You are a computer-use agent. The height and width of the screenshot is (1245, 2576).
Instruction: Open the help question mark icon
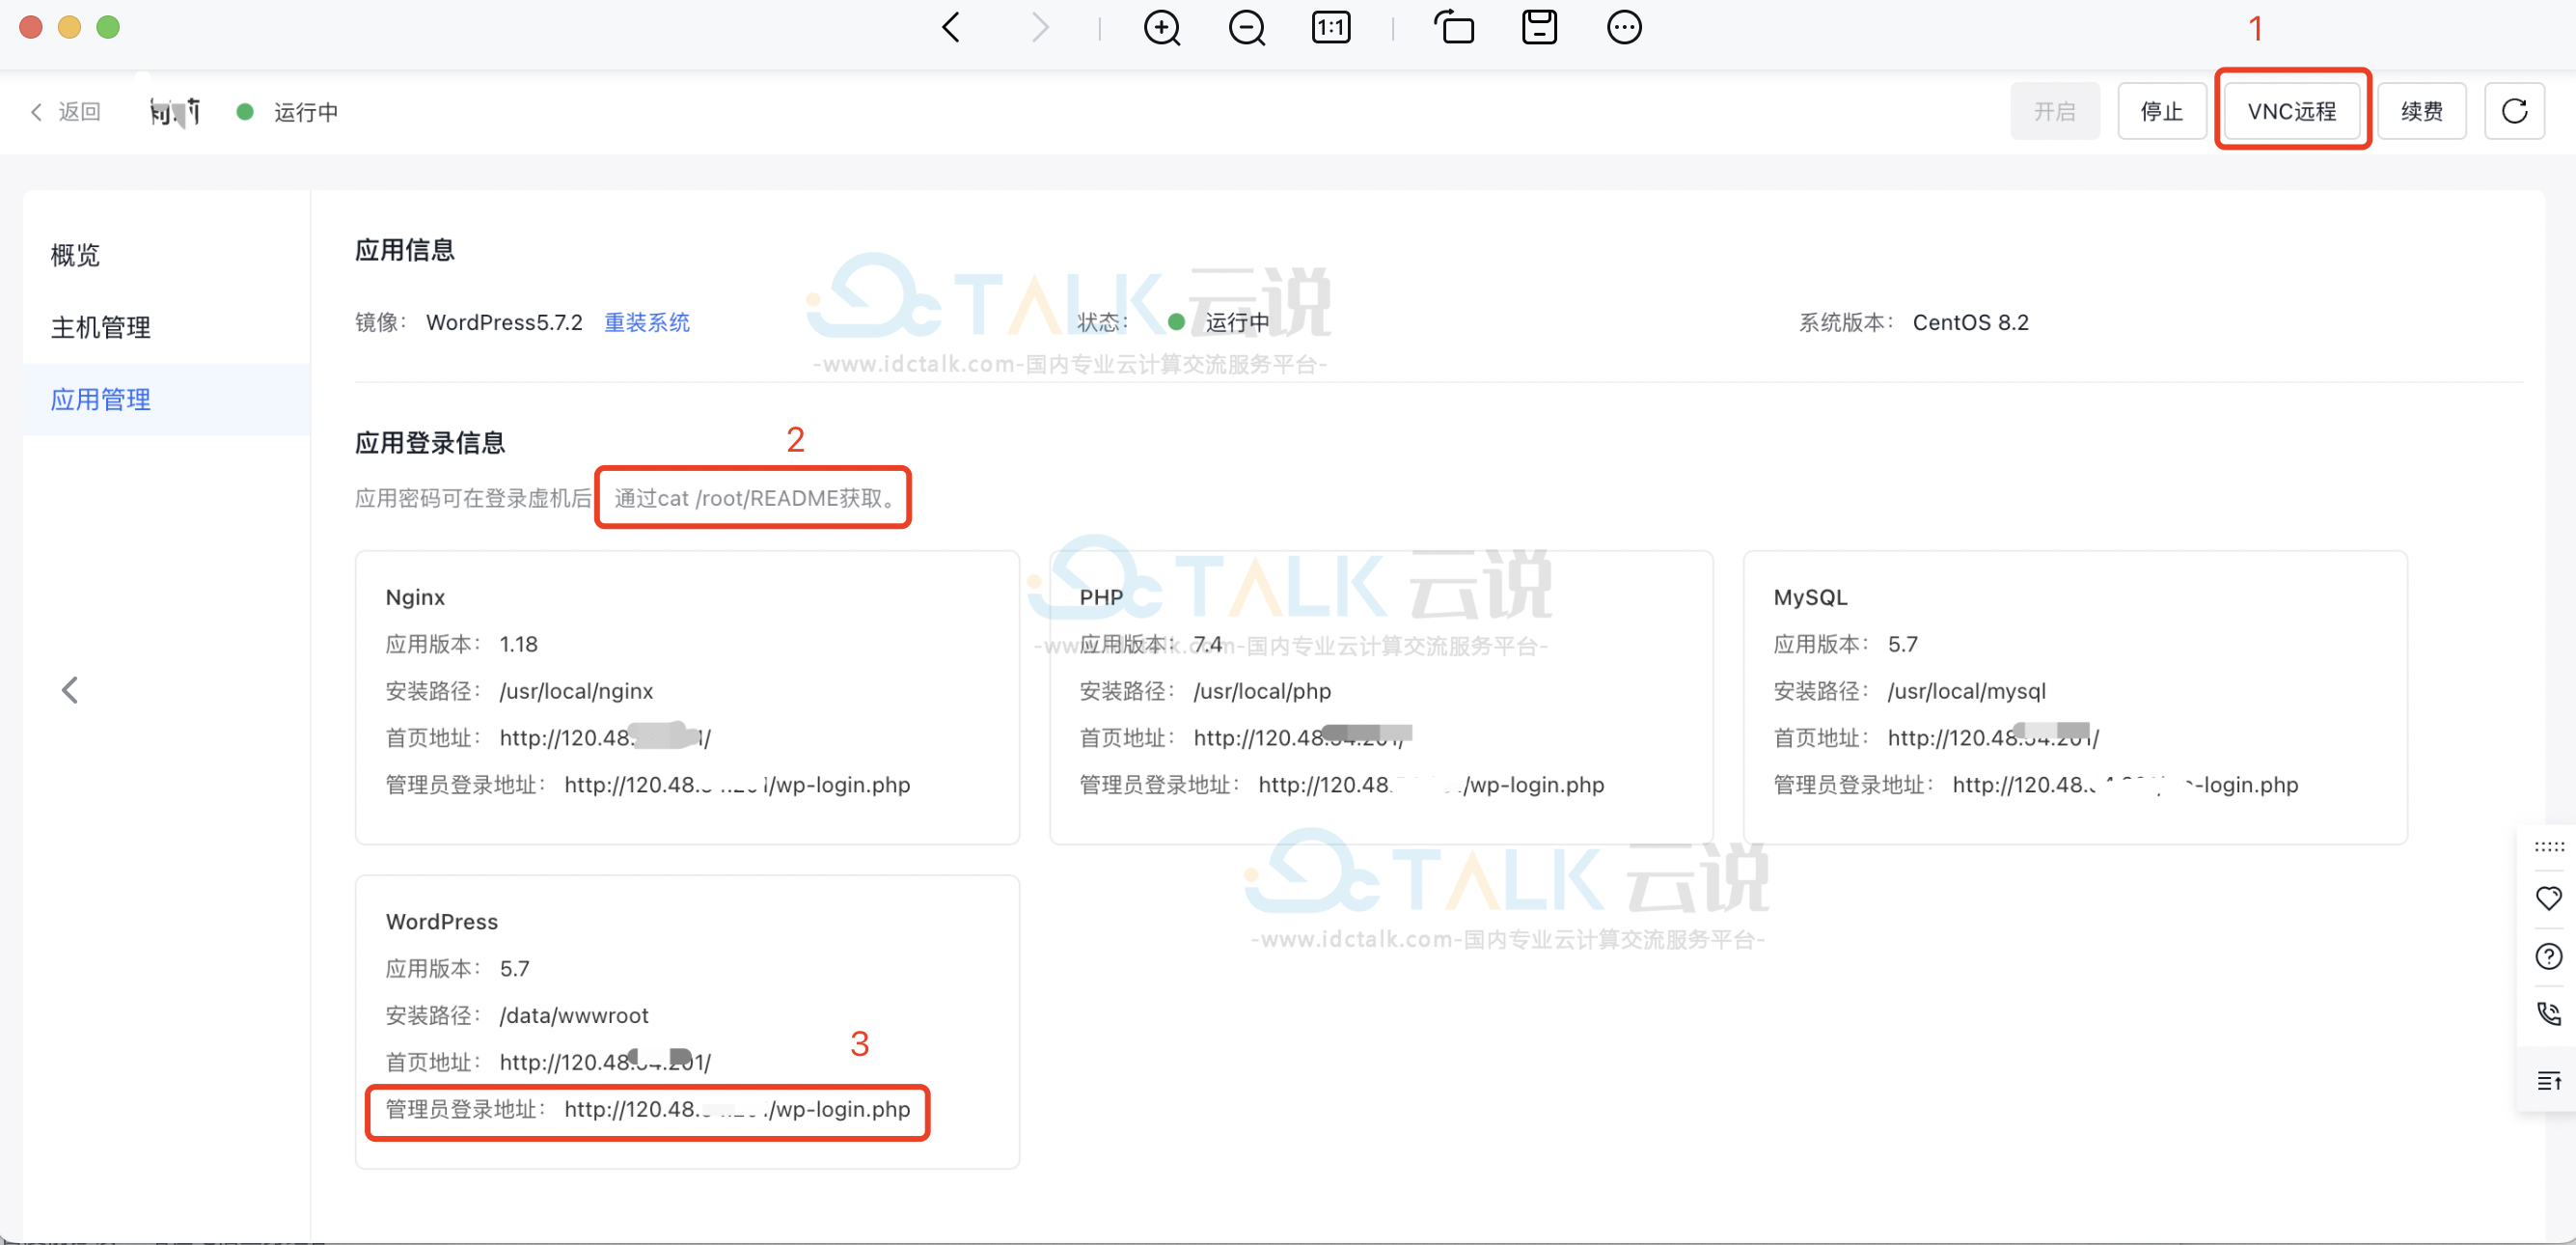[2549, 957]
